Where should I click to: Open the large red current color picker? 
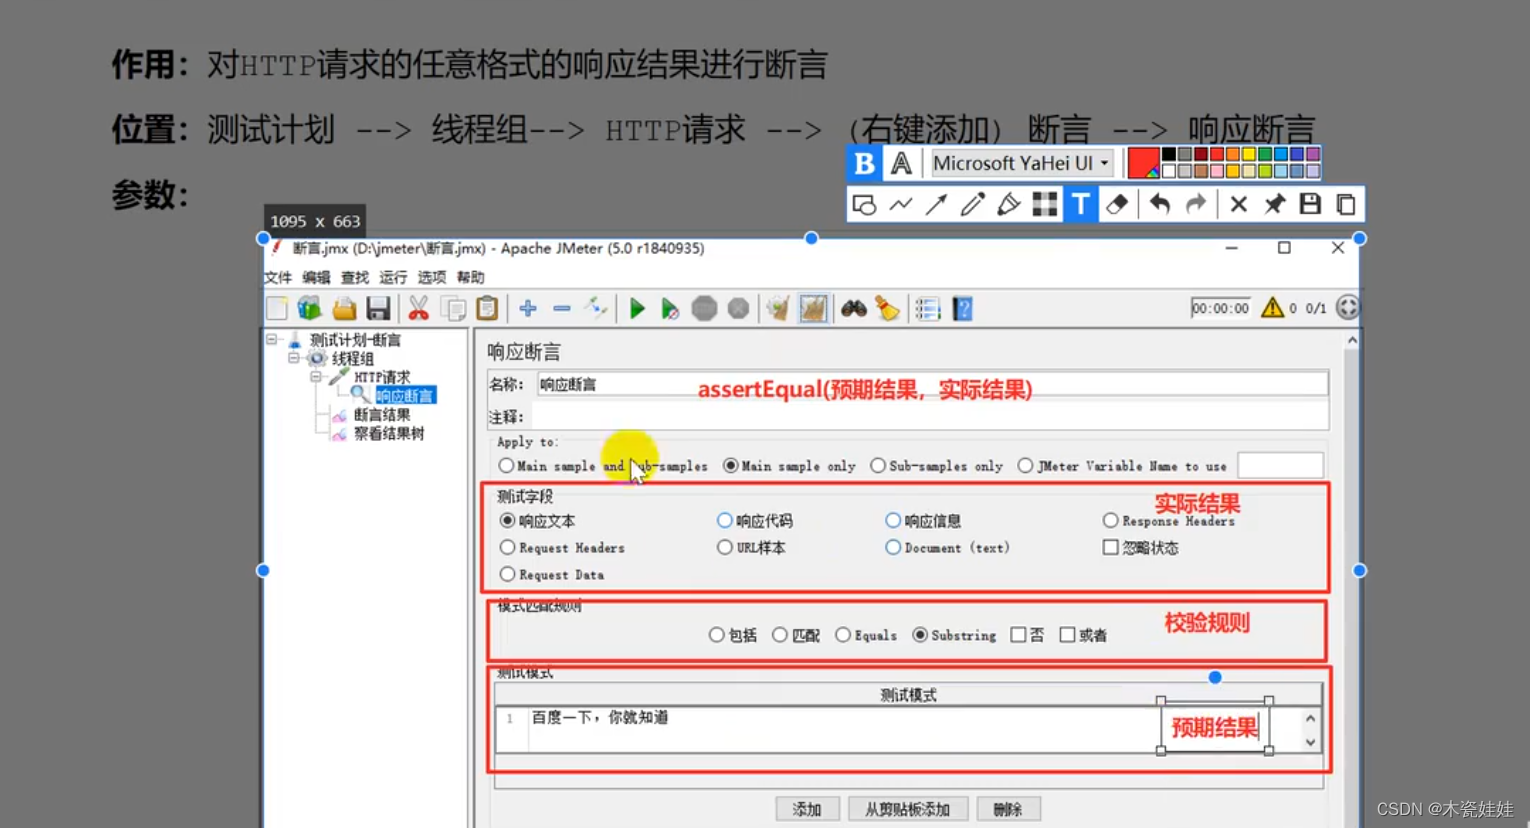pyautogui.click(x=1143, y=162)
